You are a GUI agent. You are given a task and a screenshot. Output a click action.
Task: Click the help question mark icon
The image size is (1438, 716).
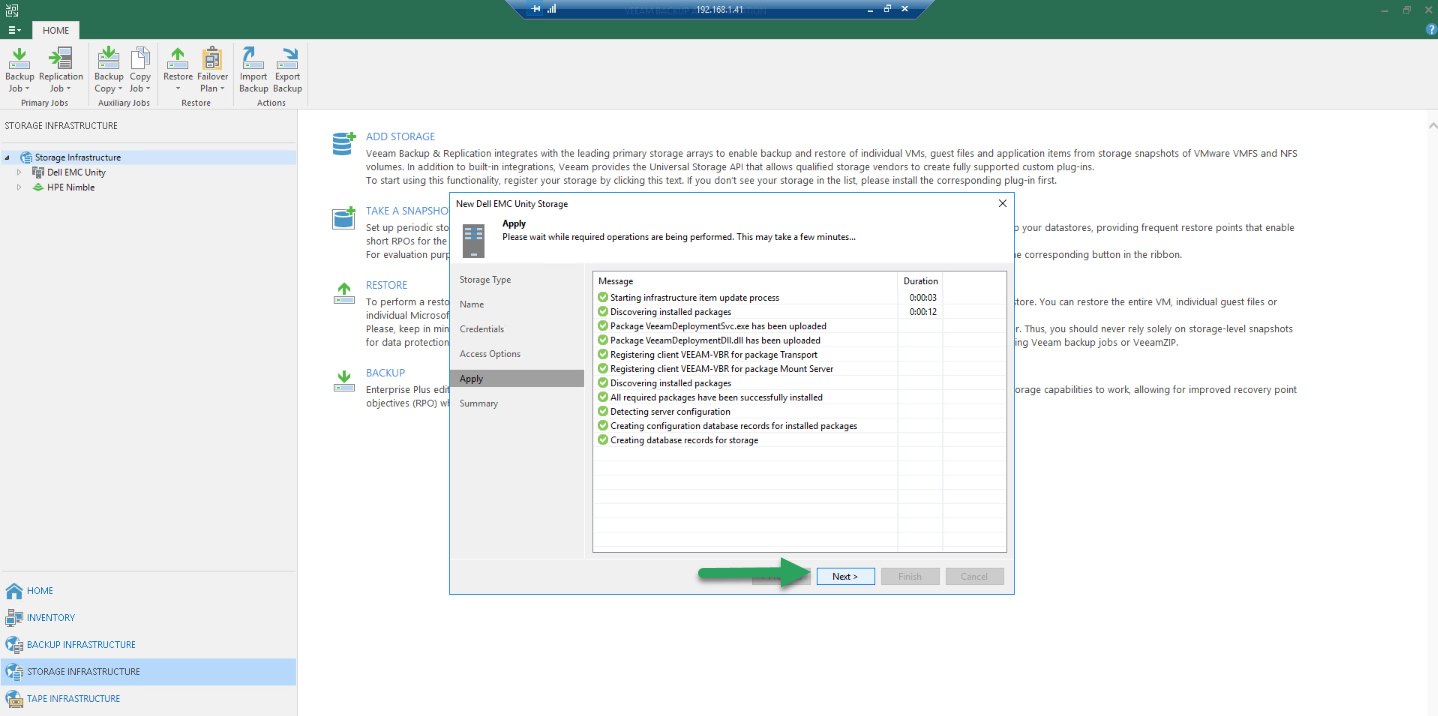(x=1430, y=30)
